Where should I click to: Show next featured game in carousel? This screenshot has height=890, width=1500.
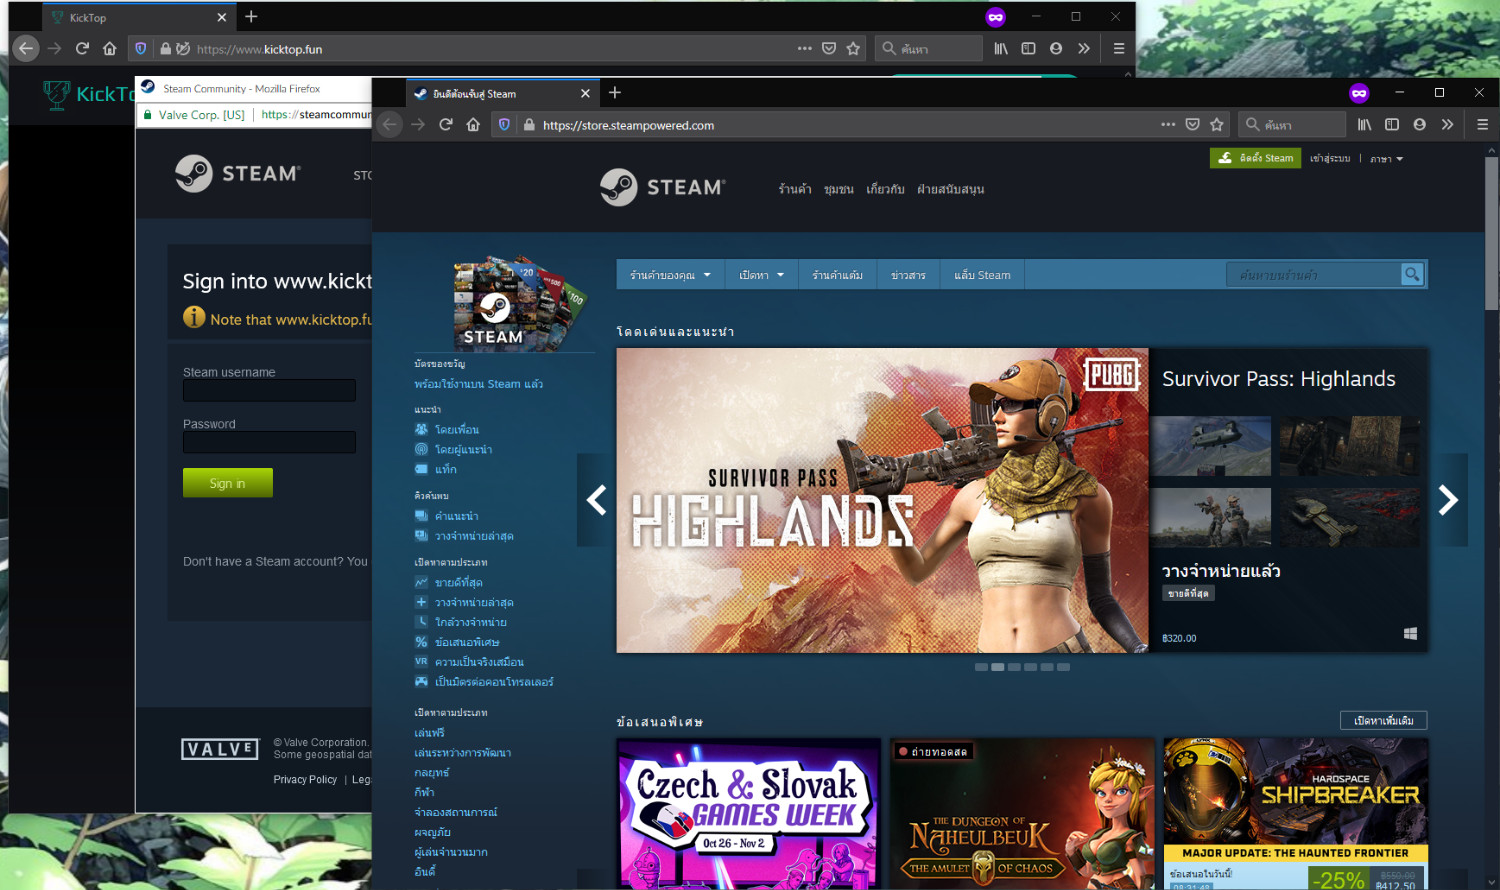[1448, 500]
